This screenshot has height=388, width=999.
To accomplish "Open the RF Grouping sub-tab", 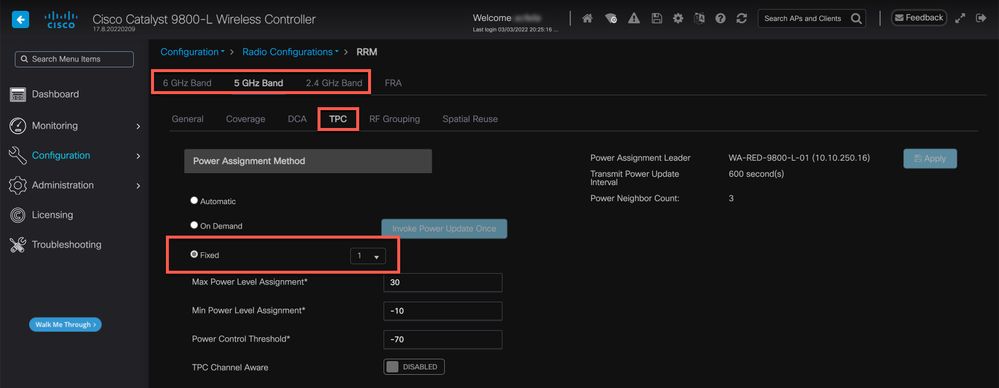I will [394, 119].
